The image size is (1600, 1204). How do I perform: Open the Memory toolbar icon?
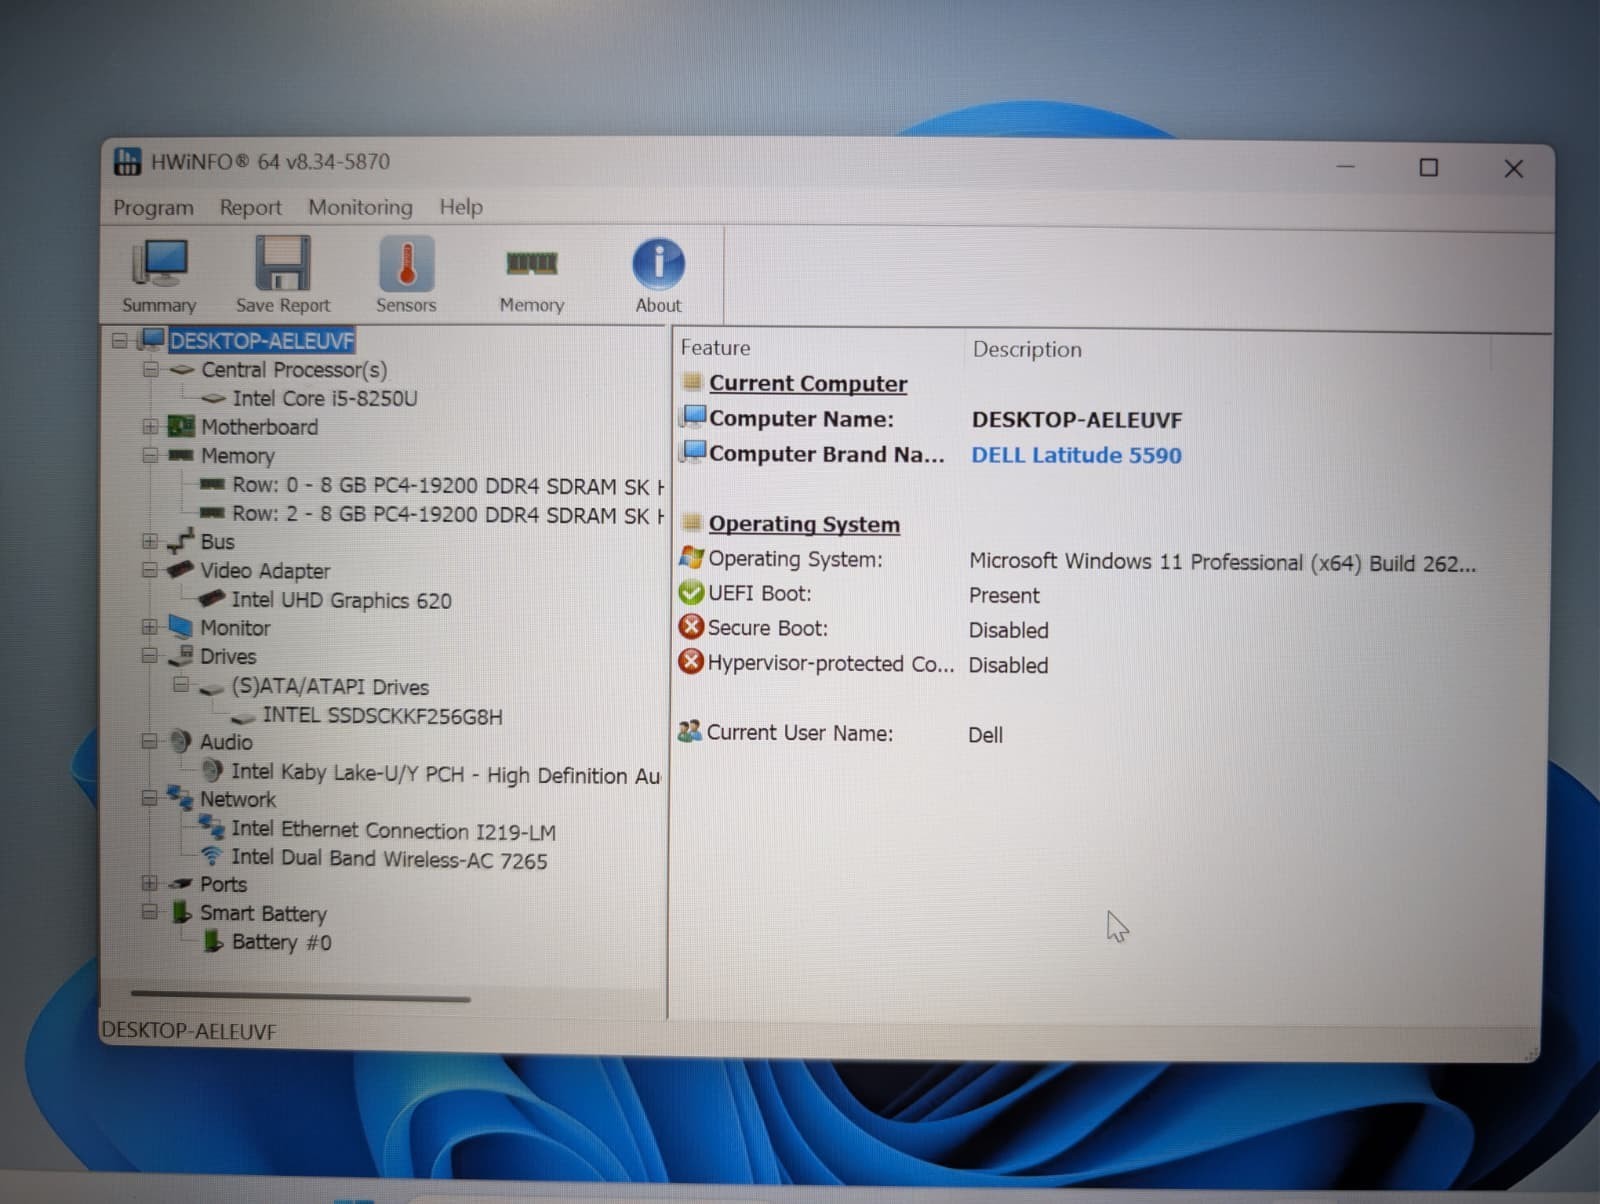[531, 264]
